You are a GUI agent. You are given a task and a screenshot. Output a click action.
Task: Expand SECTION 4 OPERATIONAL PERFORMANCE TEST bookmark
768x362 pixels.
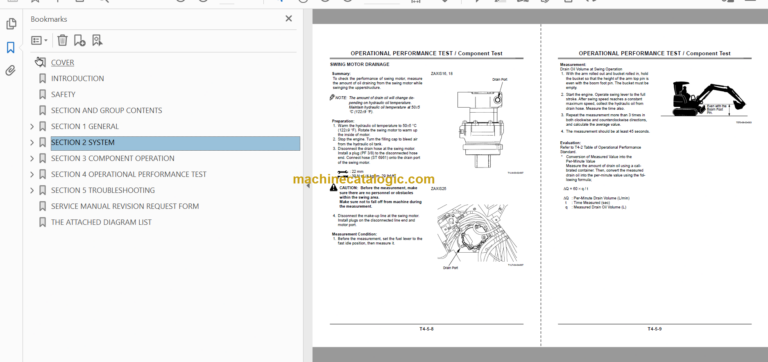32,174
